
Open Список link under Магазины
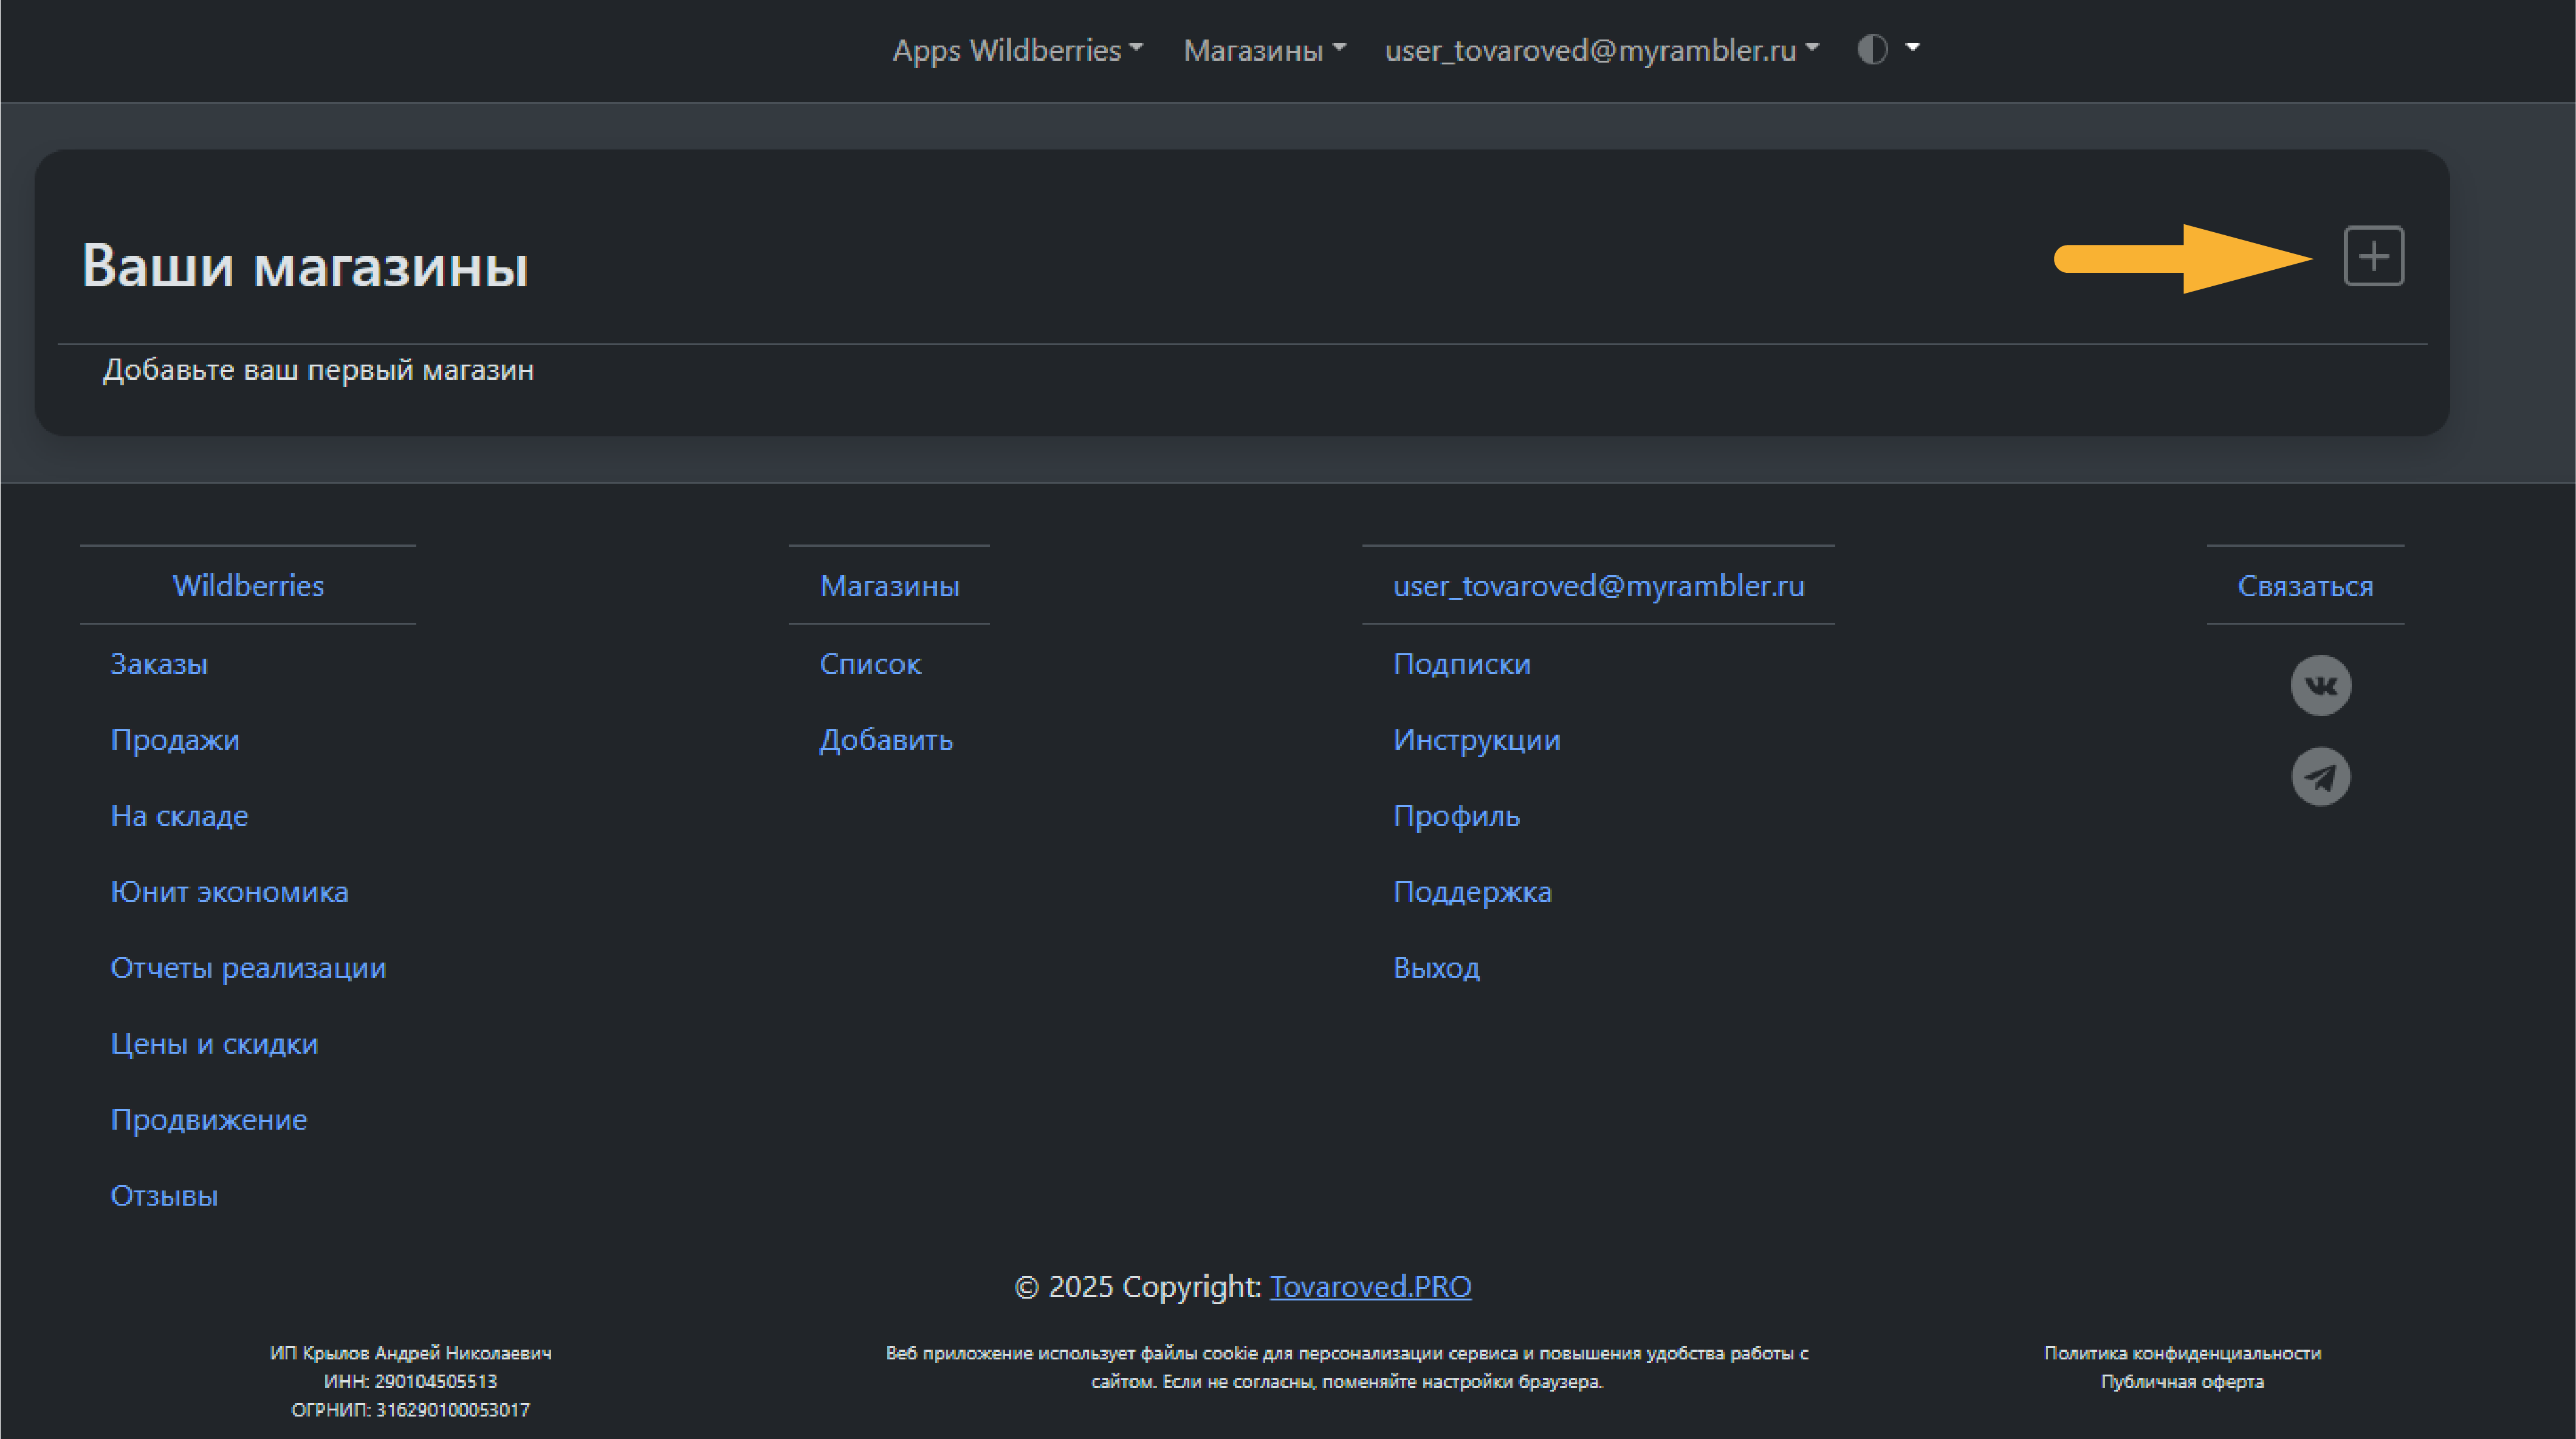point(870,664)
